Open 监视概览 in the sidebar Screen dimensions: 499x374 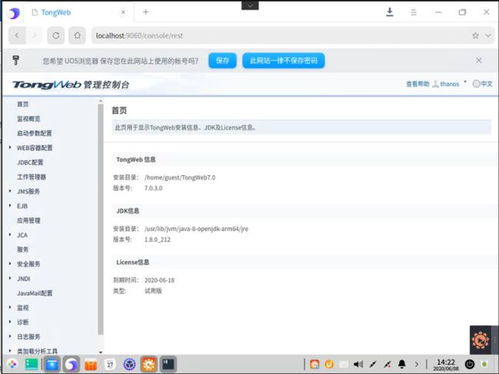(x=29, y=119)
